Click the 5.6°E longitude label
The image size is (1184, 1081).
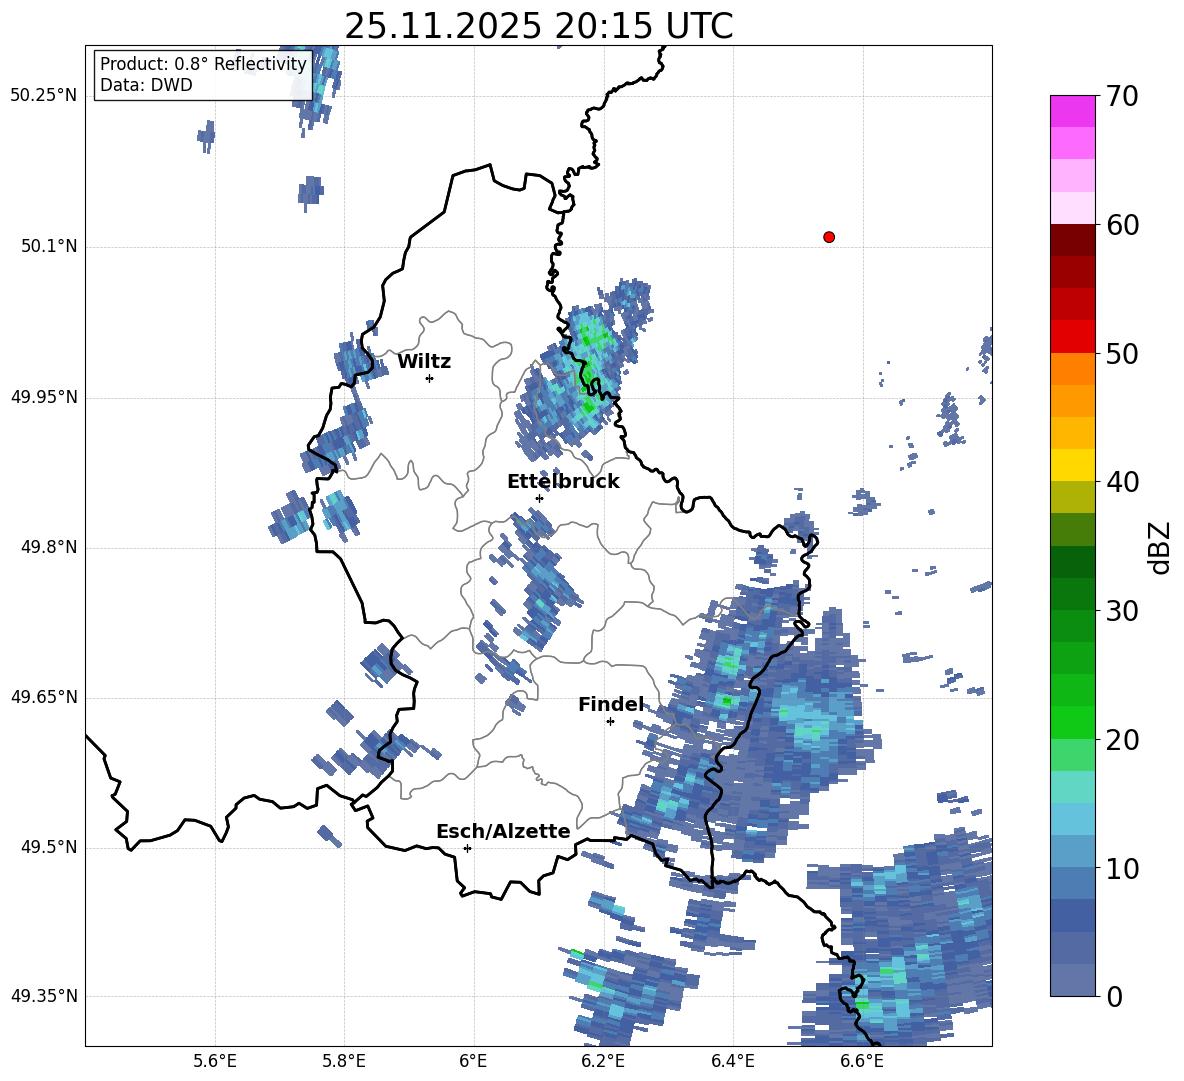coord(215,1061)
